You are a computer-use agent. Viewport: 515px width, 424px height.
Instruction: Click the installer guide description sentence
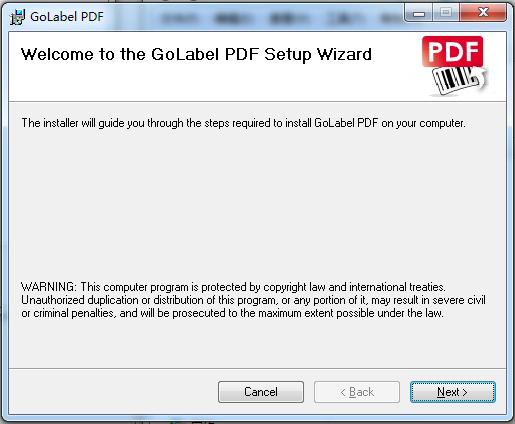point(243,123)
